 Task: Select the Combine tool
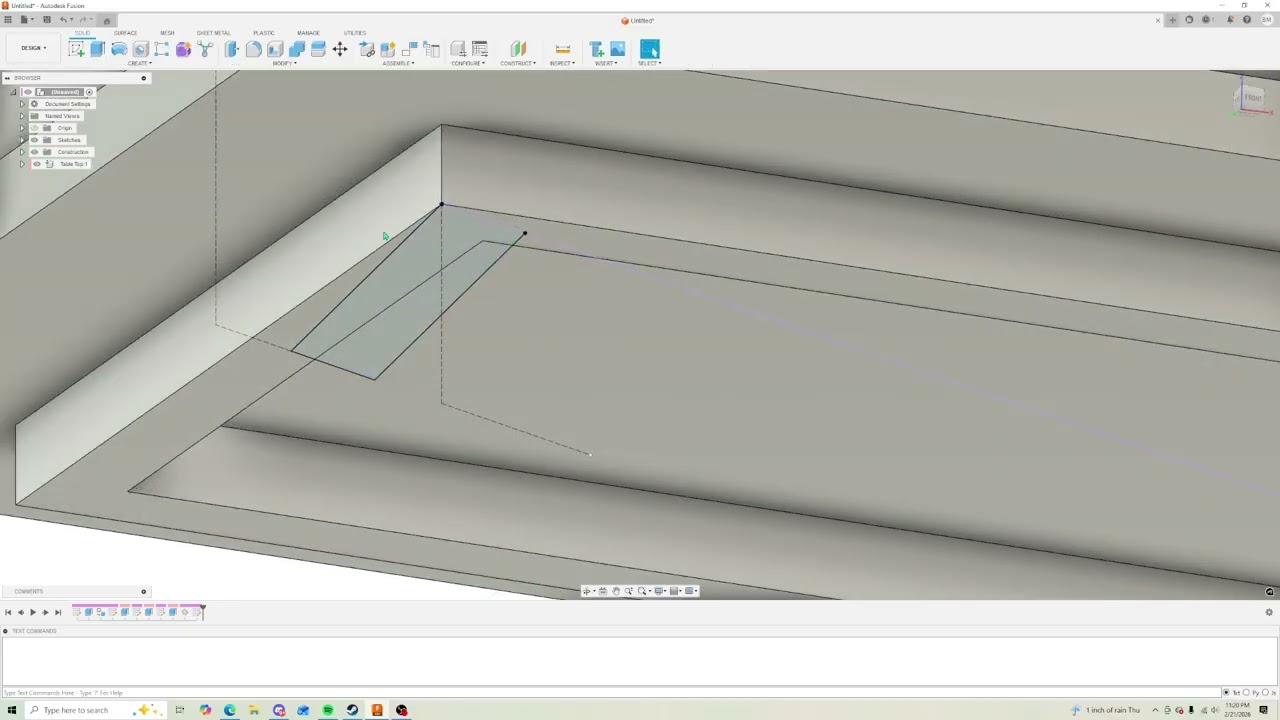click(x=297, y=49)
